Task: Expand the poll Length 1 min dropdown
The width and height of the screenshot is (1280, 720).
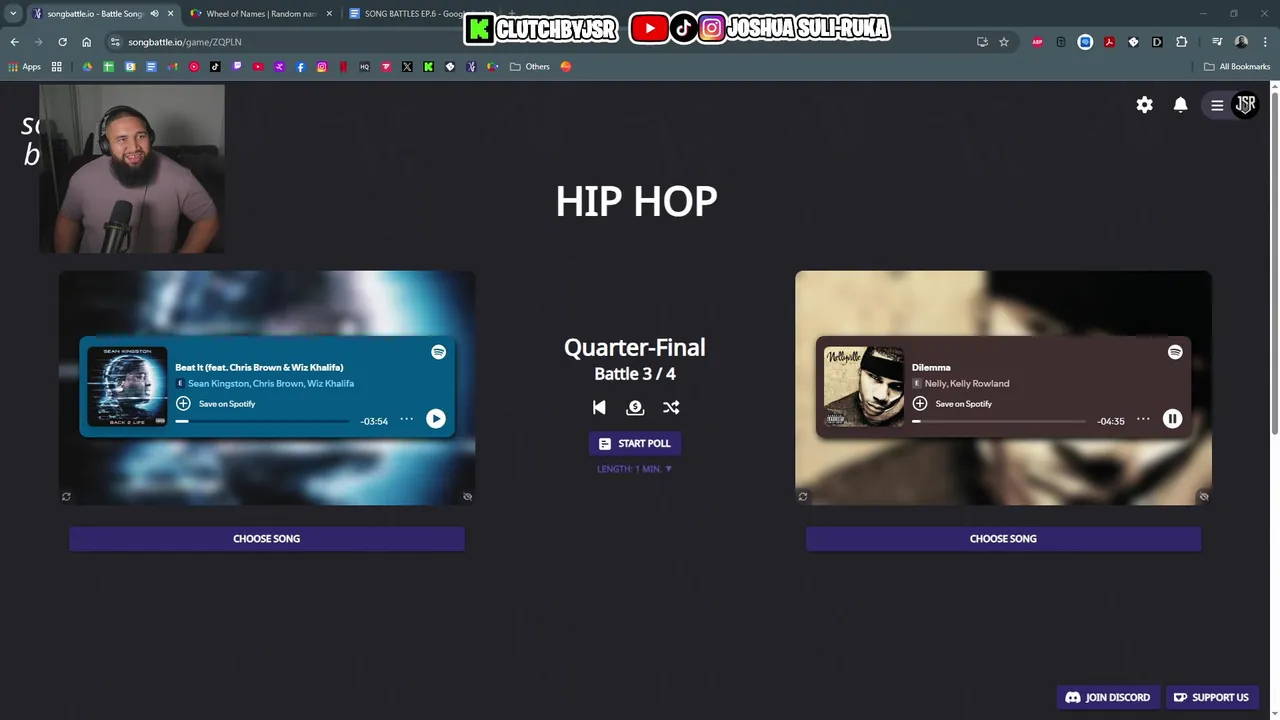Action: [x=635, y=469]
